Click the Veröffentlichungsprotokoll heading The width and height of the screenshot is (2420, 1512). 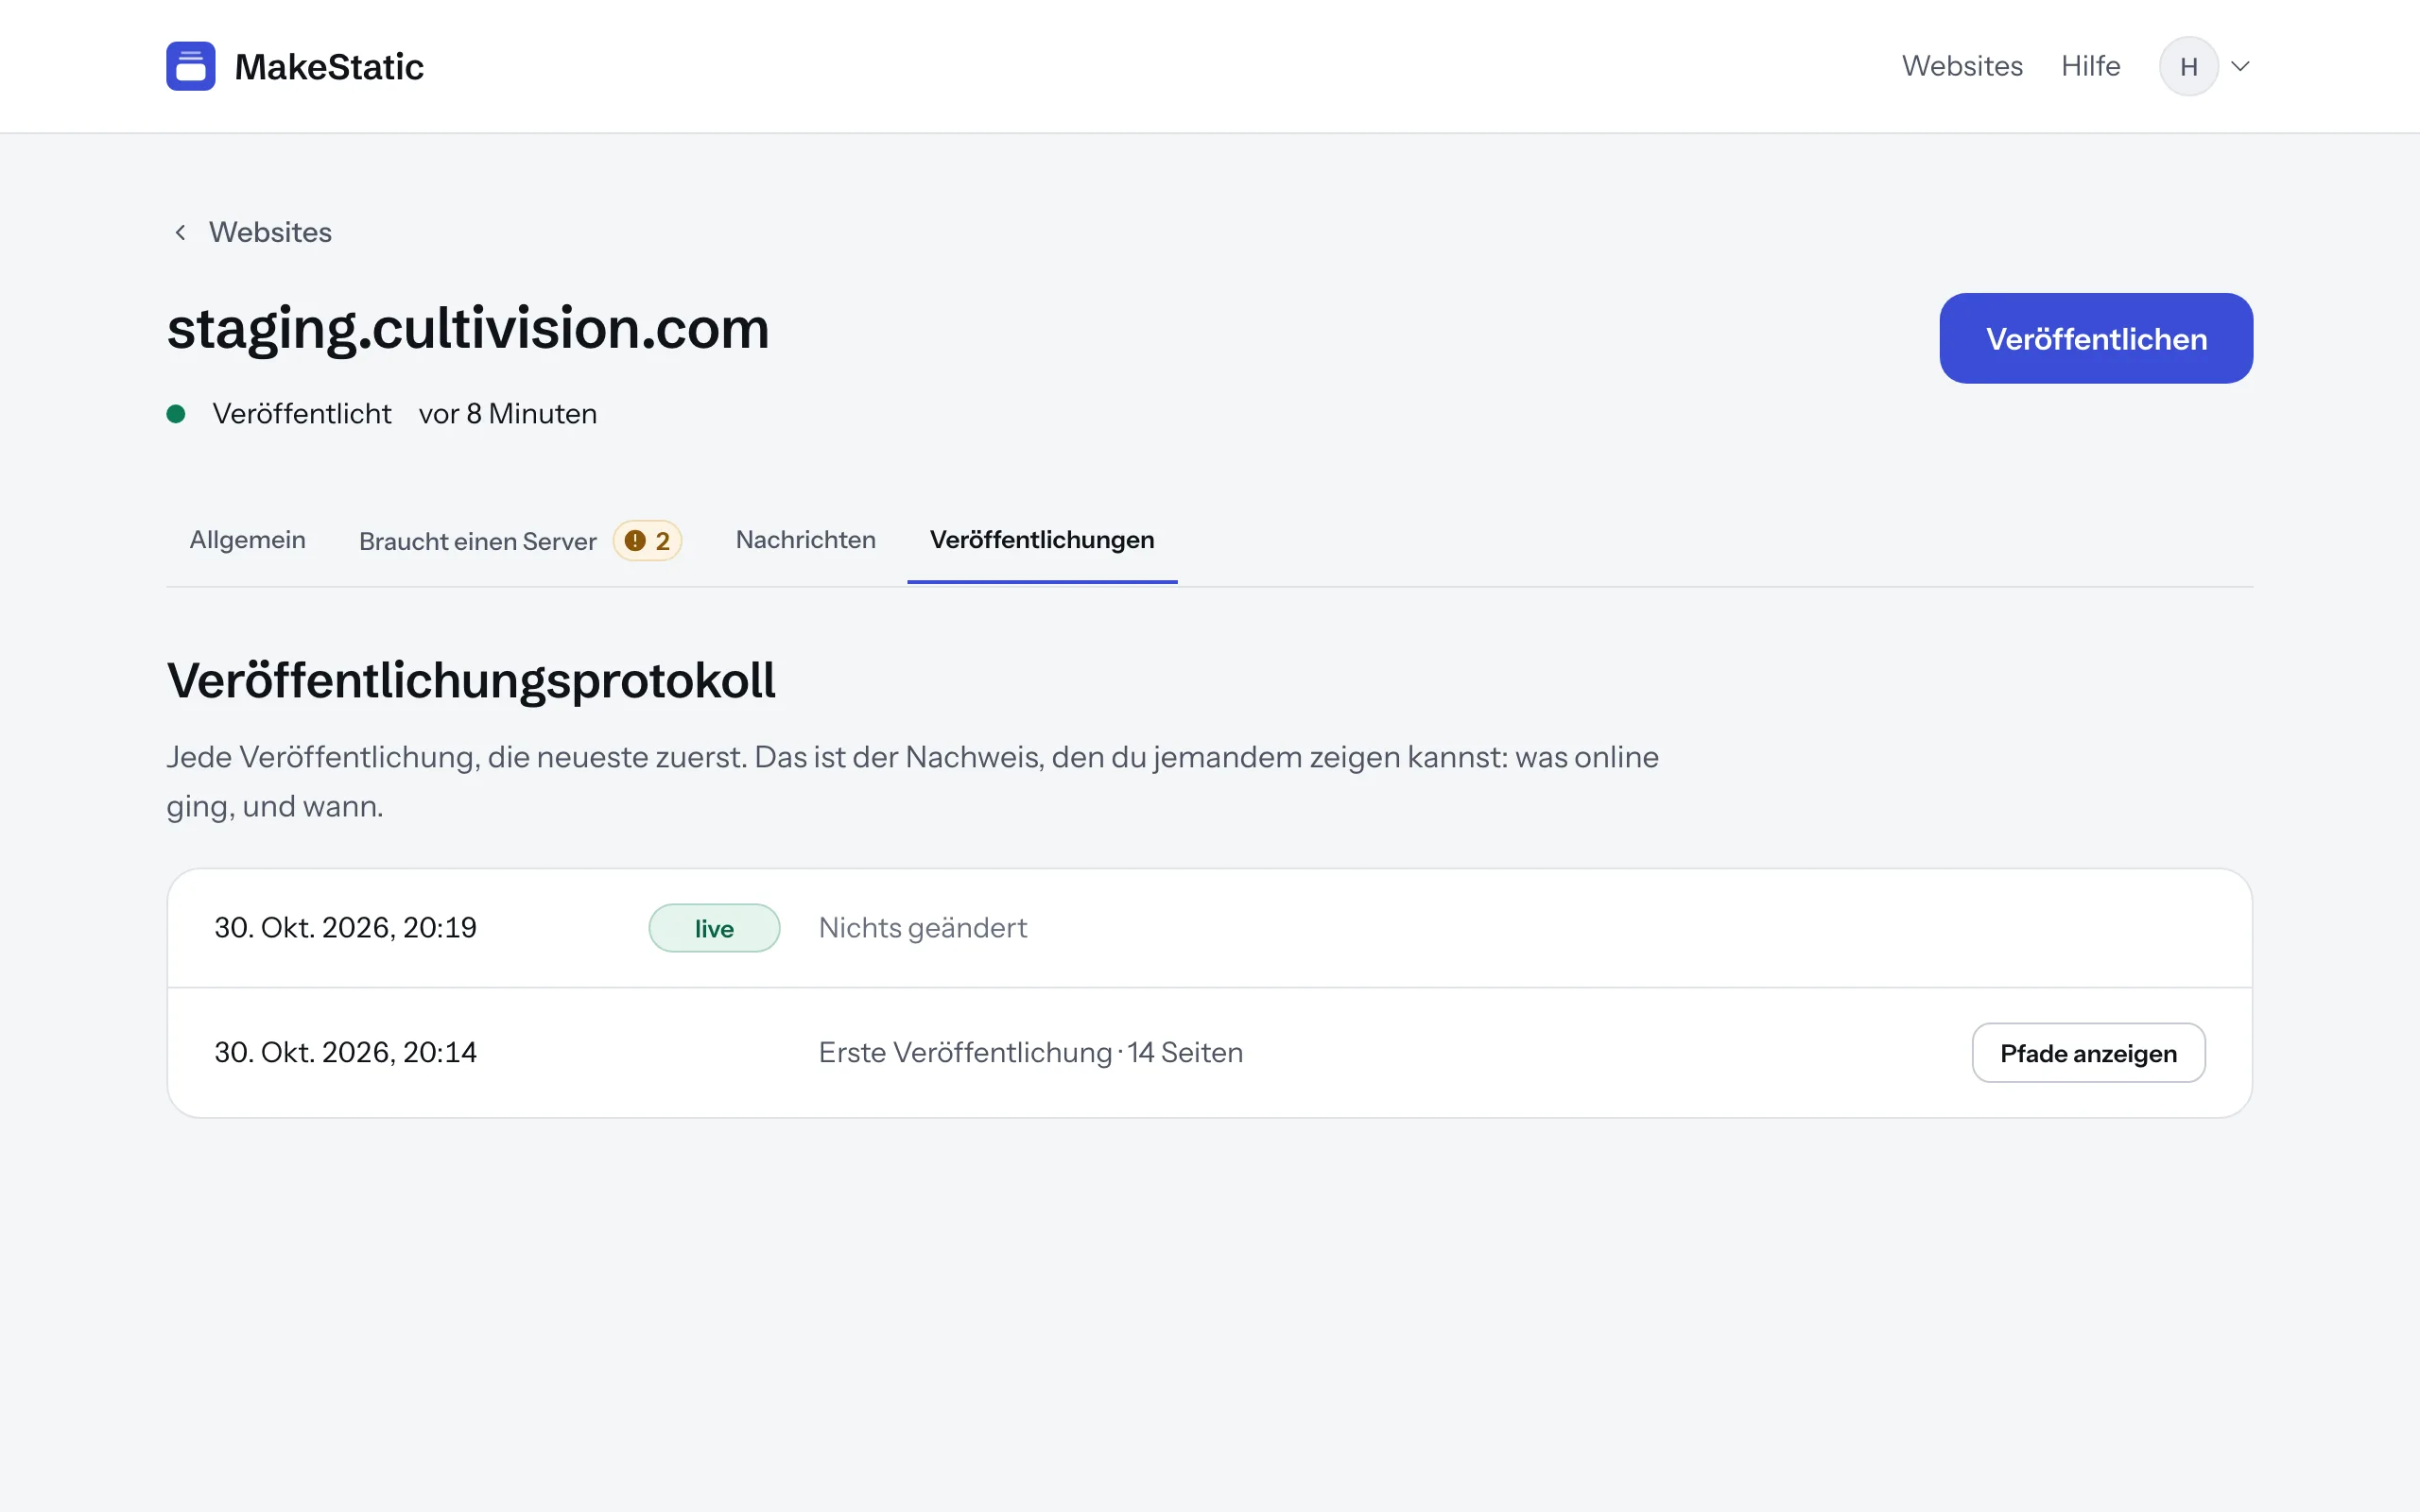(471, 681)
